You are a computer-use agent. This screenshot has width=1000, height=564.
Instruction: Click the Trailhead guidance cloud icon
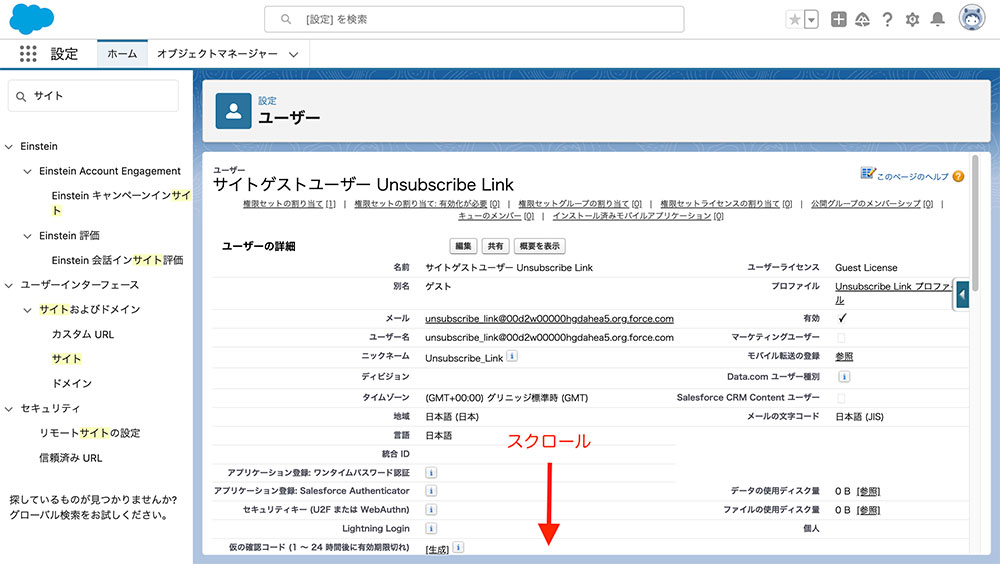862,20
